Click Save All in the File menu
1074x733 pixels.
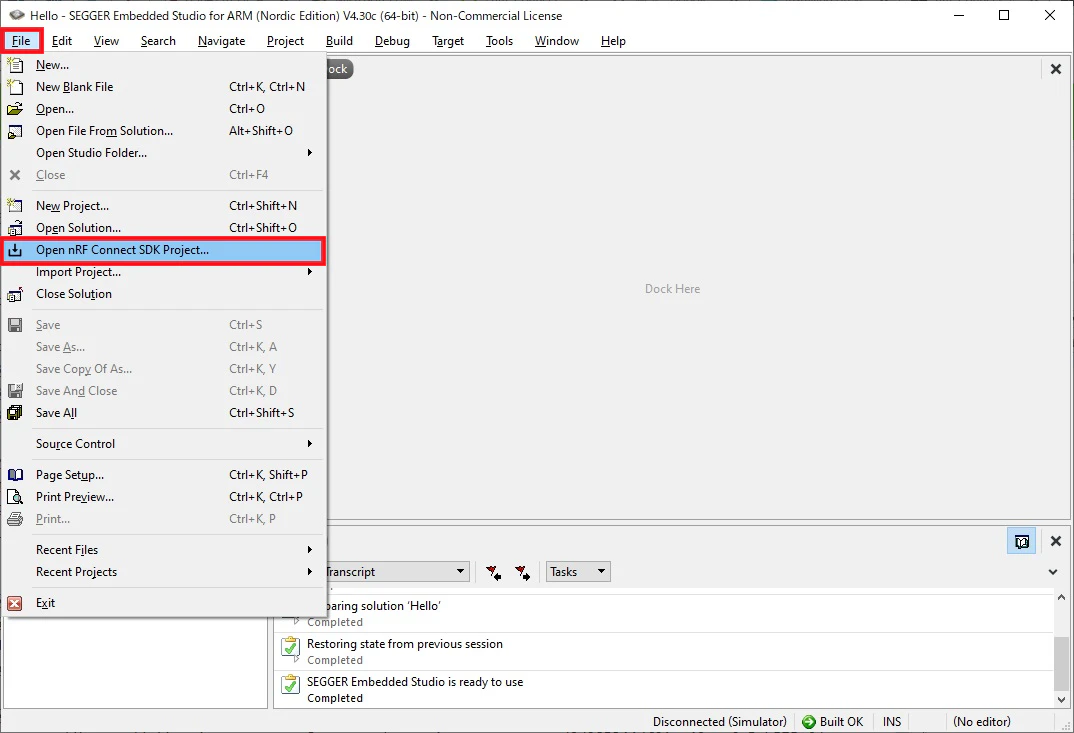[163, 413]
